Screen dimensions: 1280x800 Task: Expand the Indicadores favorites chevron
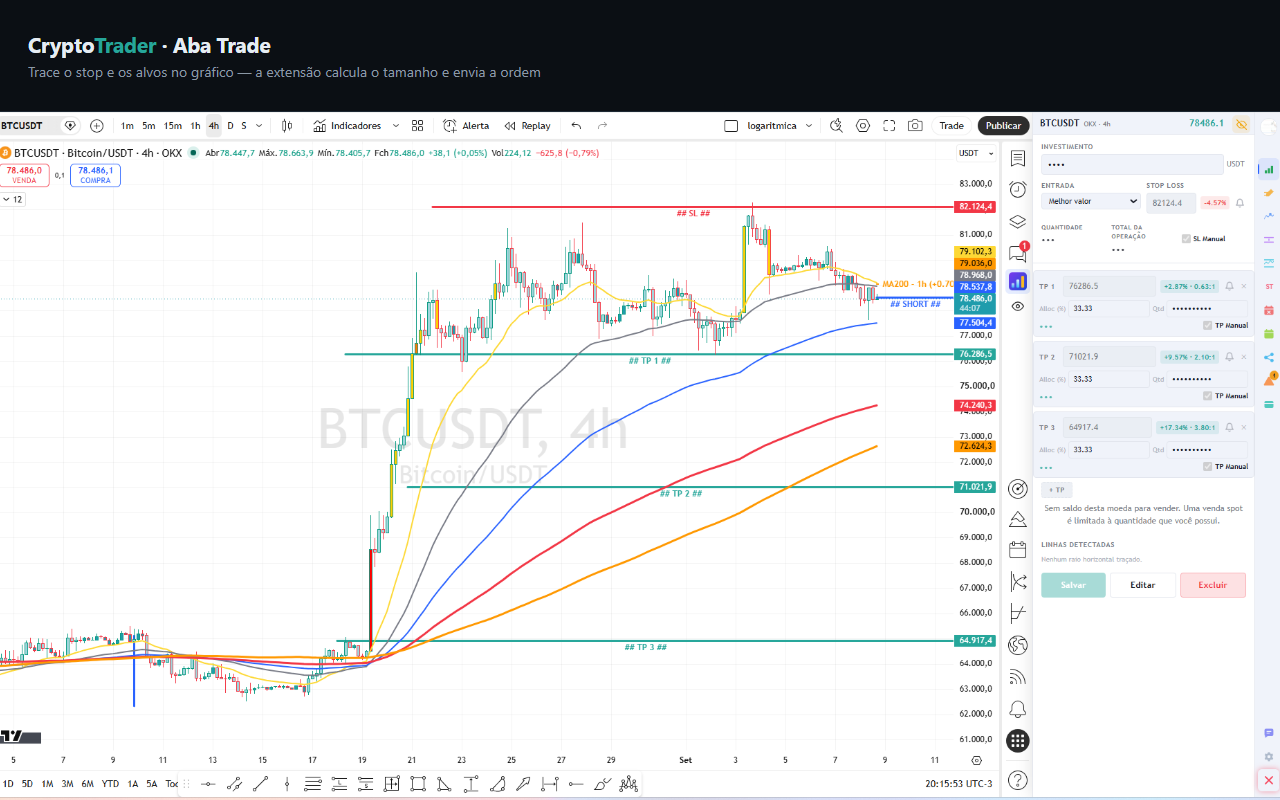pos(395,126)
